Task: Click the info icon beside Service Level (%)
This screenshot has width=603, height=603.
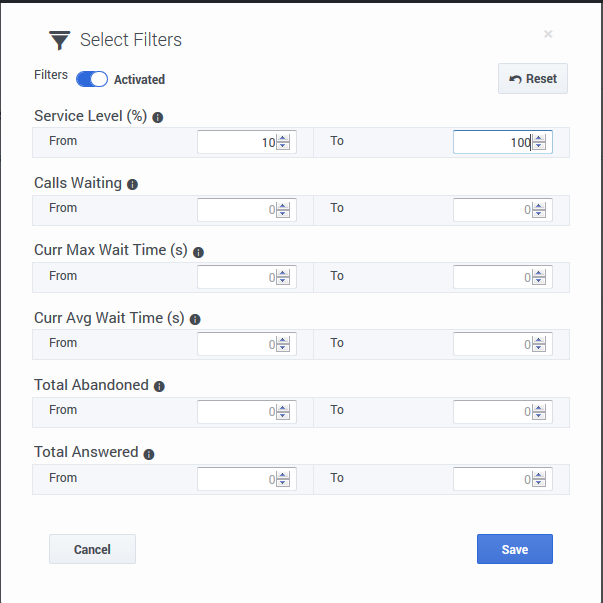Action: click(x=158, y=117)
